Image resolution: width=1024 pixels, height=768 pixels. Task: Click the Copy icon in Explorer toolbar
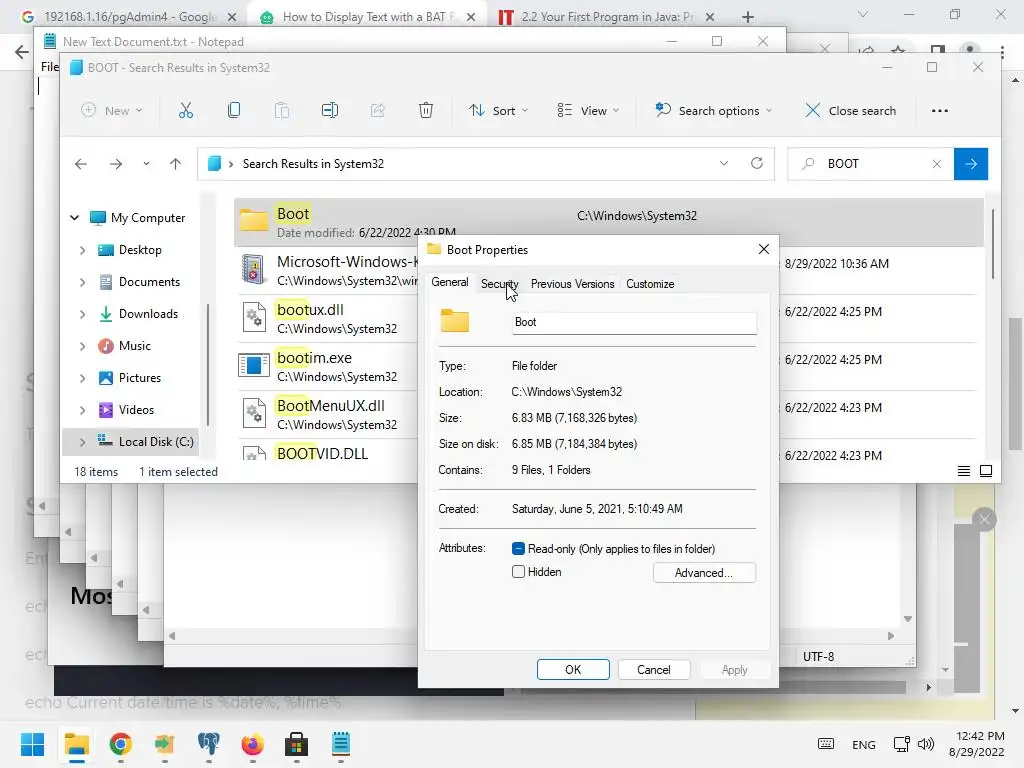pos(234,110)
